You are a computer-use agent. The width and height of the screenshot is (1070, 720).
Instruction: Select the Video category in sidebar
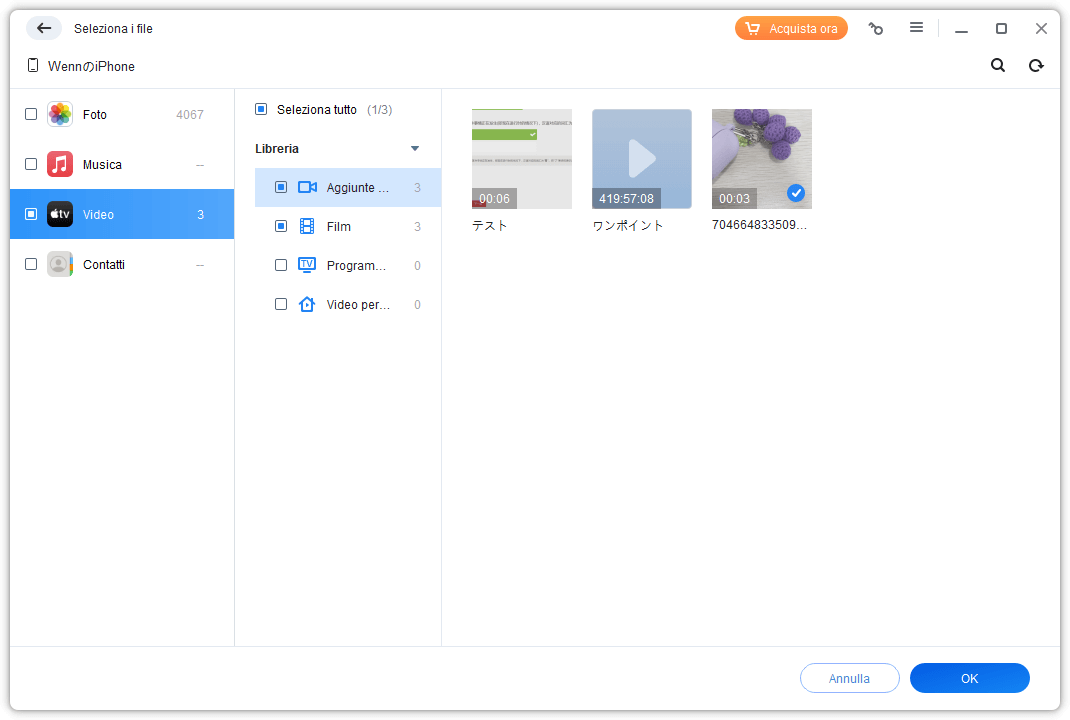pos(122,214)
